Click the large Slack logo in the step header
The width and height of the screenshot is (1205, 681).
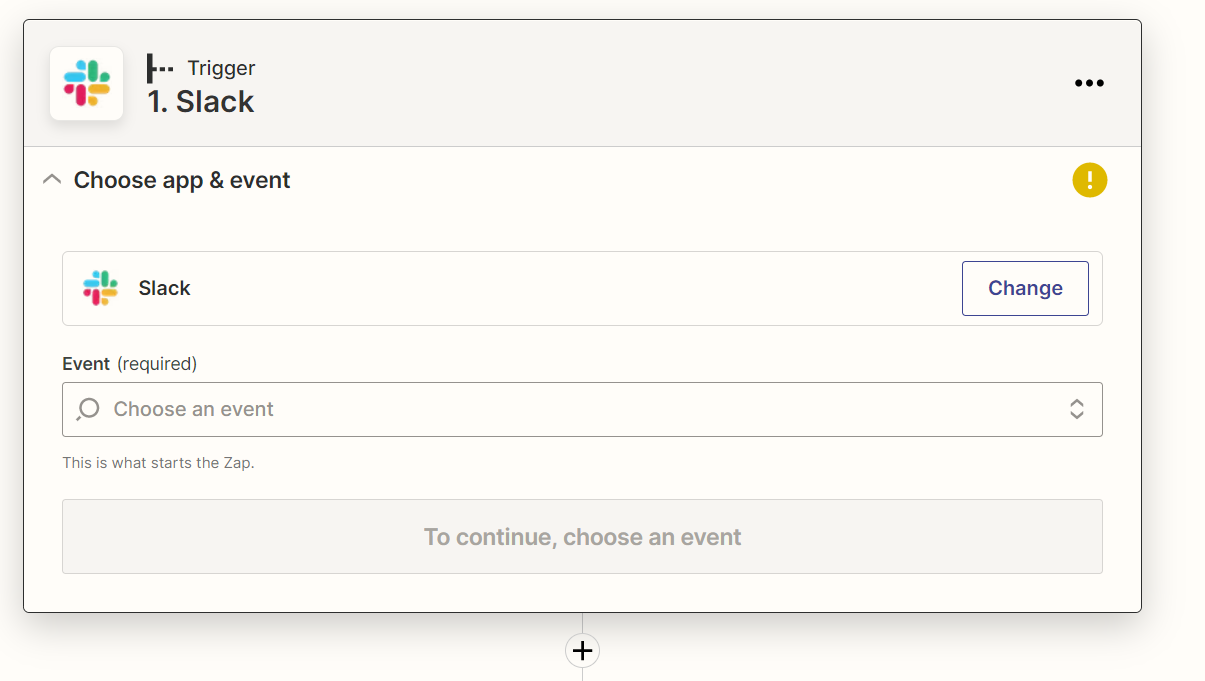coord(87,84)
